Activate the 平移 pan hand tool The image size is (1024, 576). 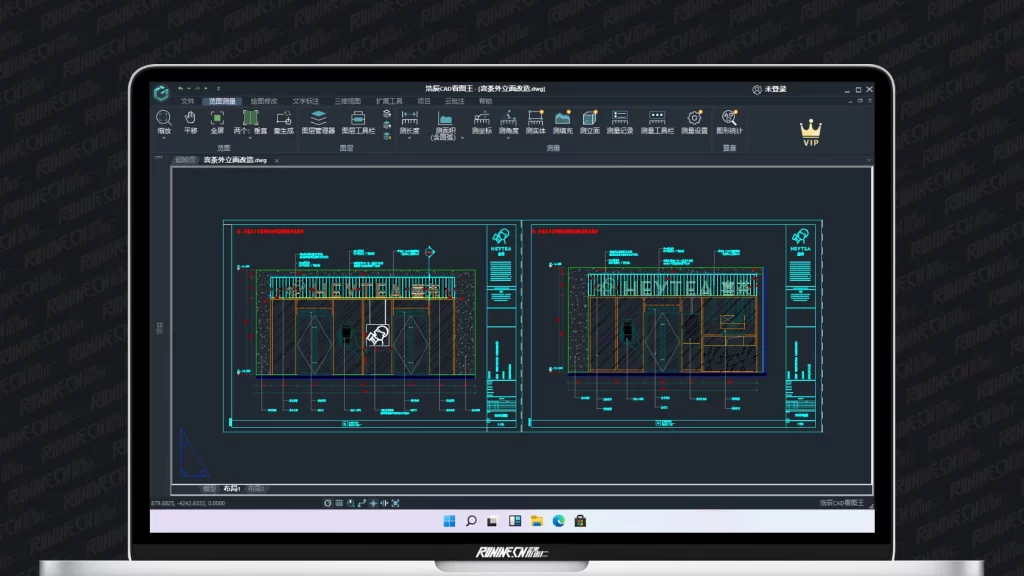click(190, 119)
